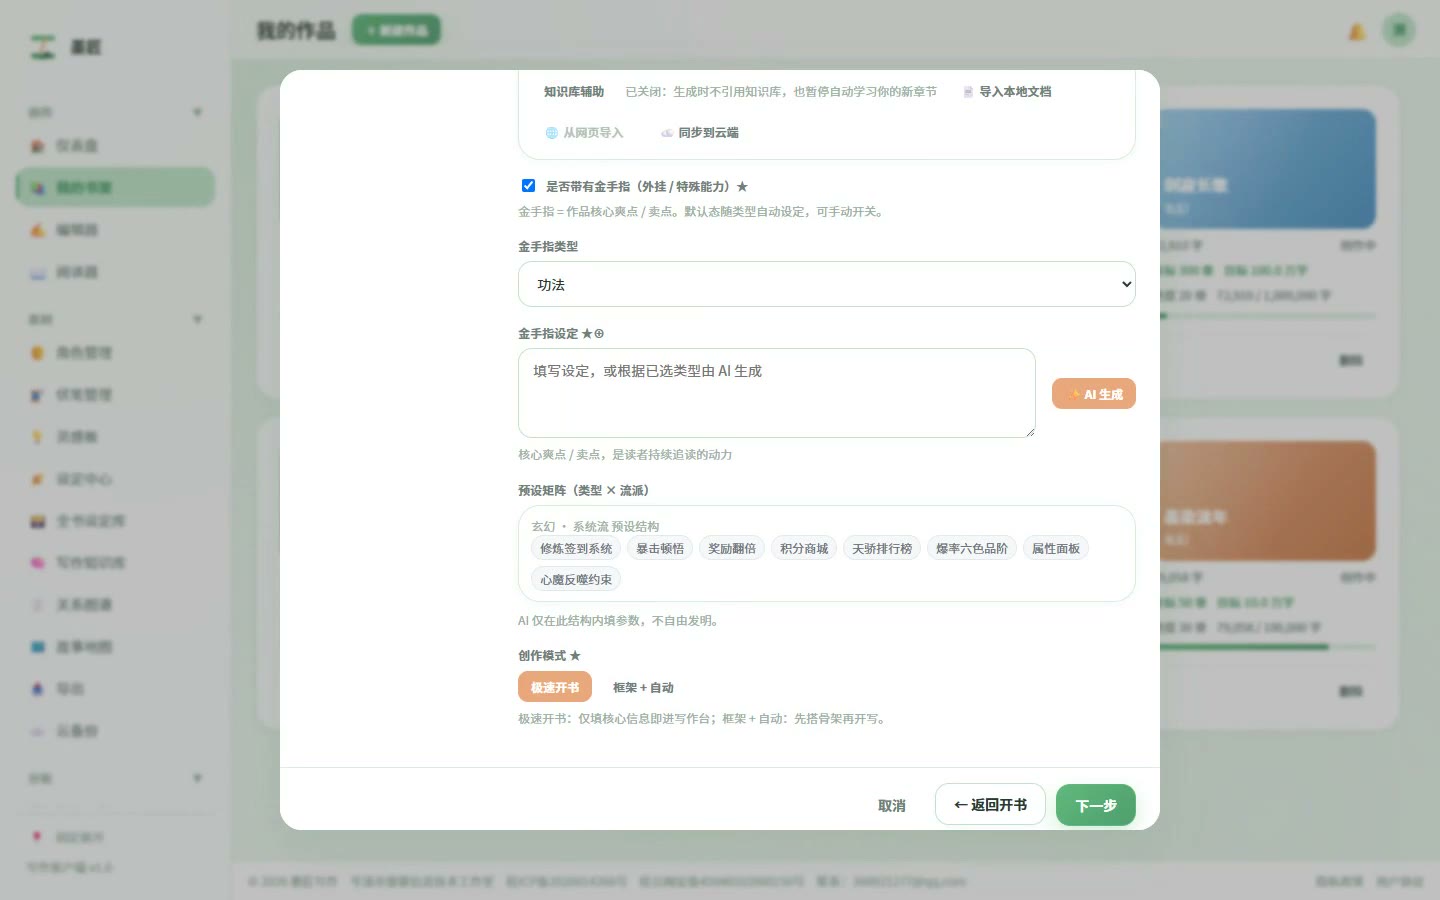Select the 积分商城 preset chip
Viewport: 1440px width, 900px height.
pyautogui.click(x=804, y=549)
